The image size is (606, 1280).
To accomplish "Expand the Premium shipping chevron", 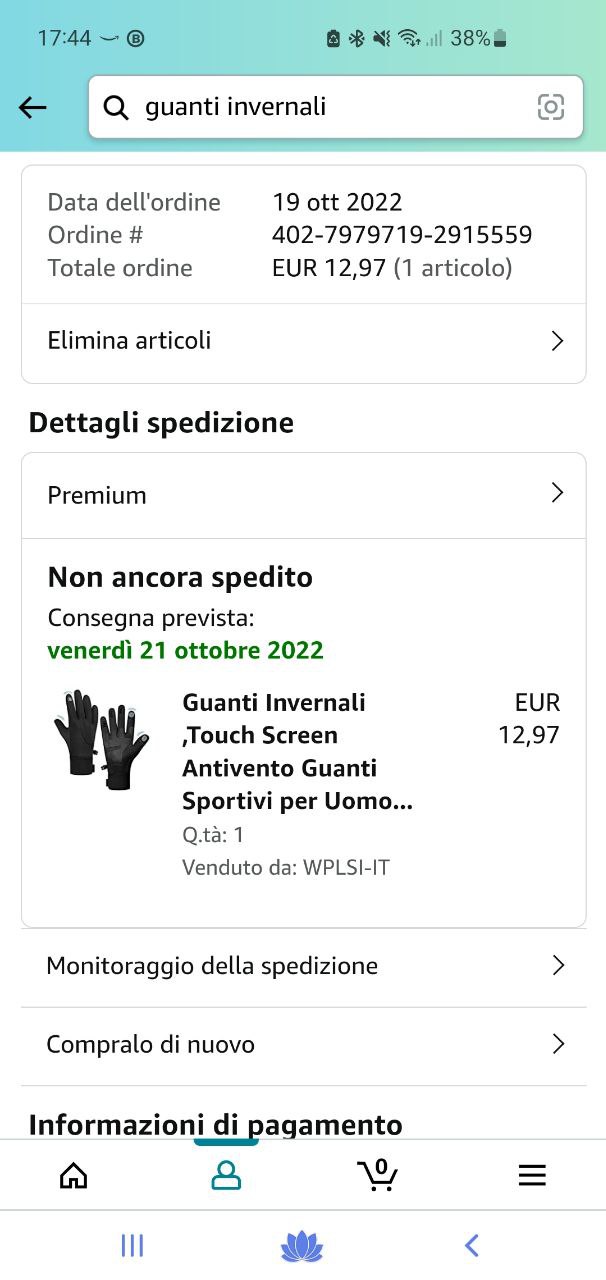I will point(558,493).
